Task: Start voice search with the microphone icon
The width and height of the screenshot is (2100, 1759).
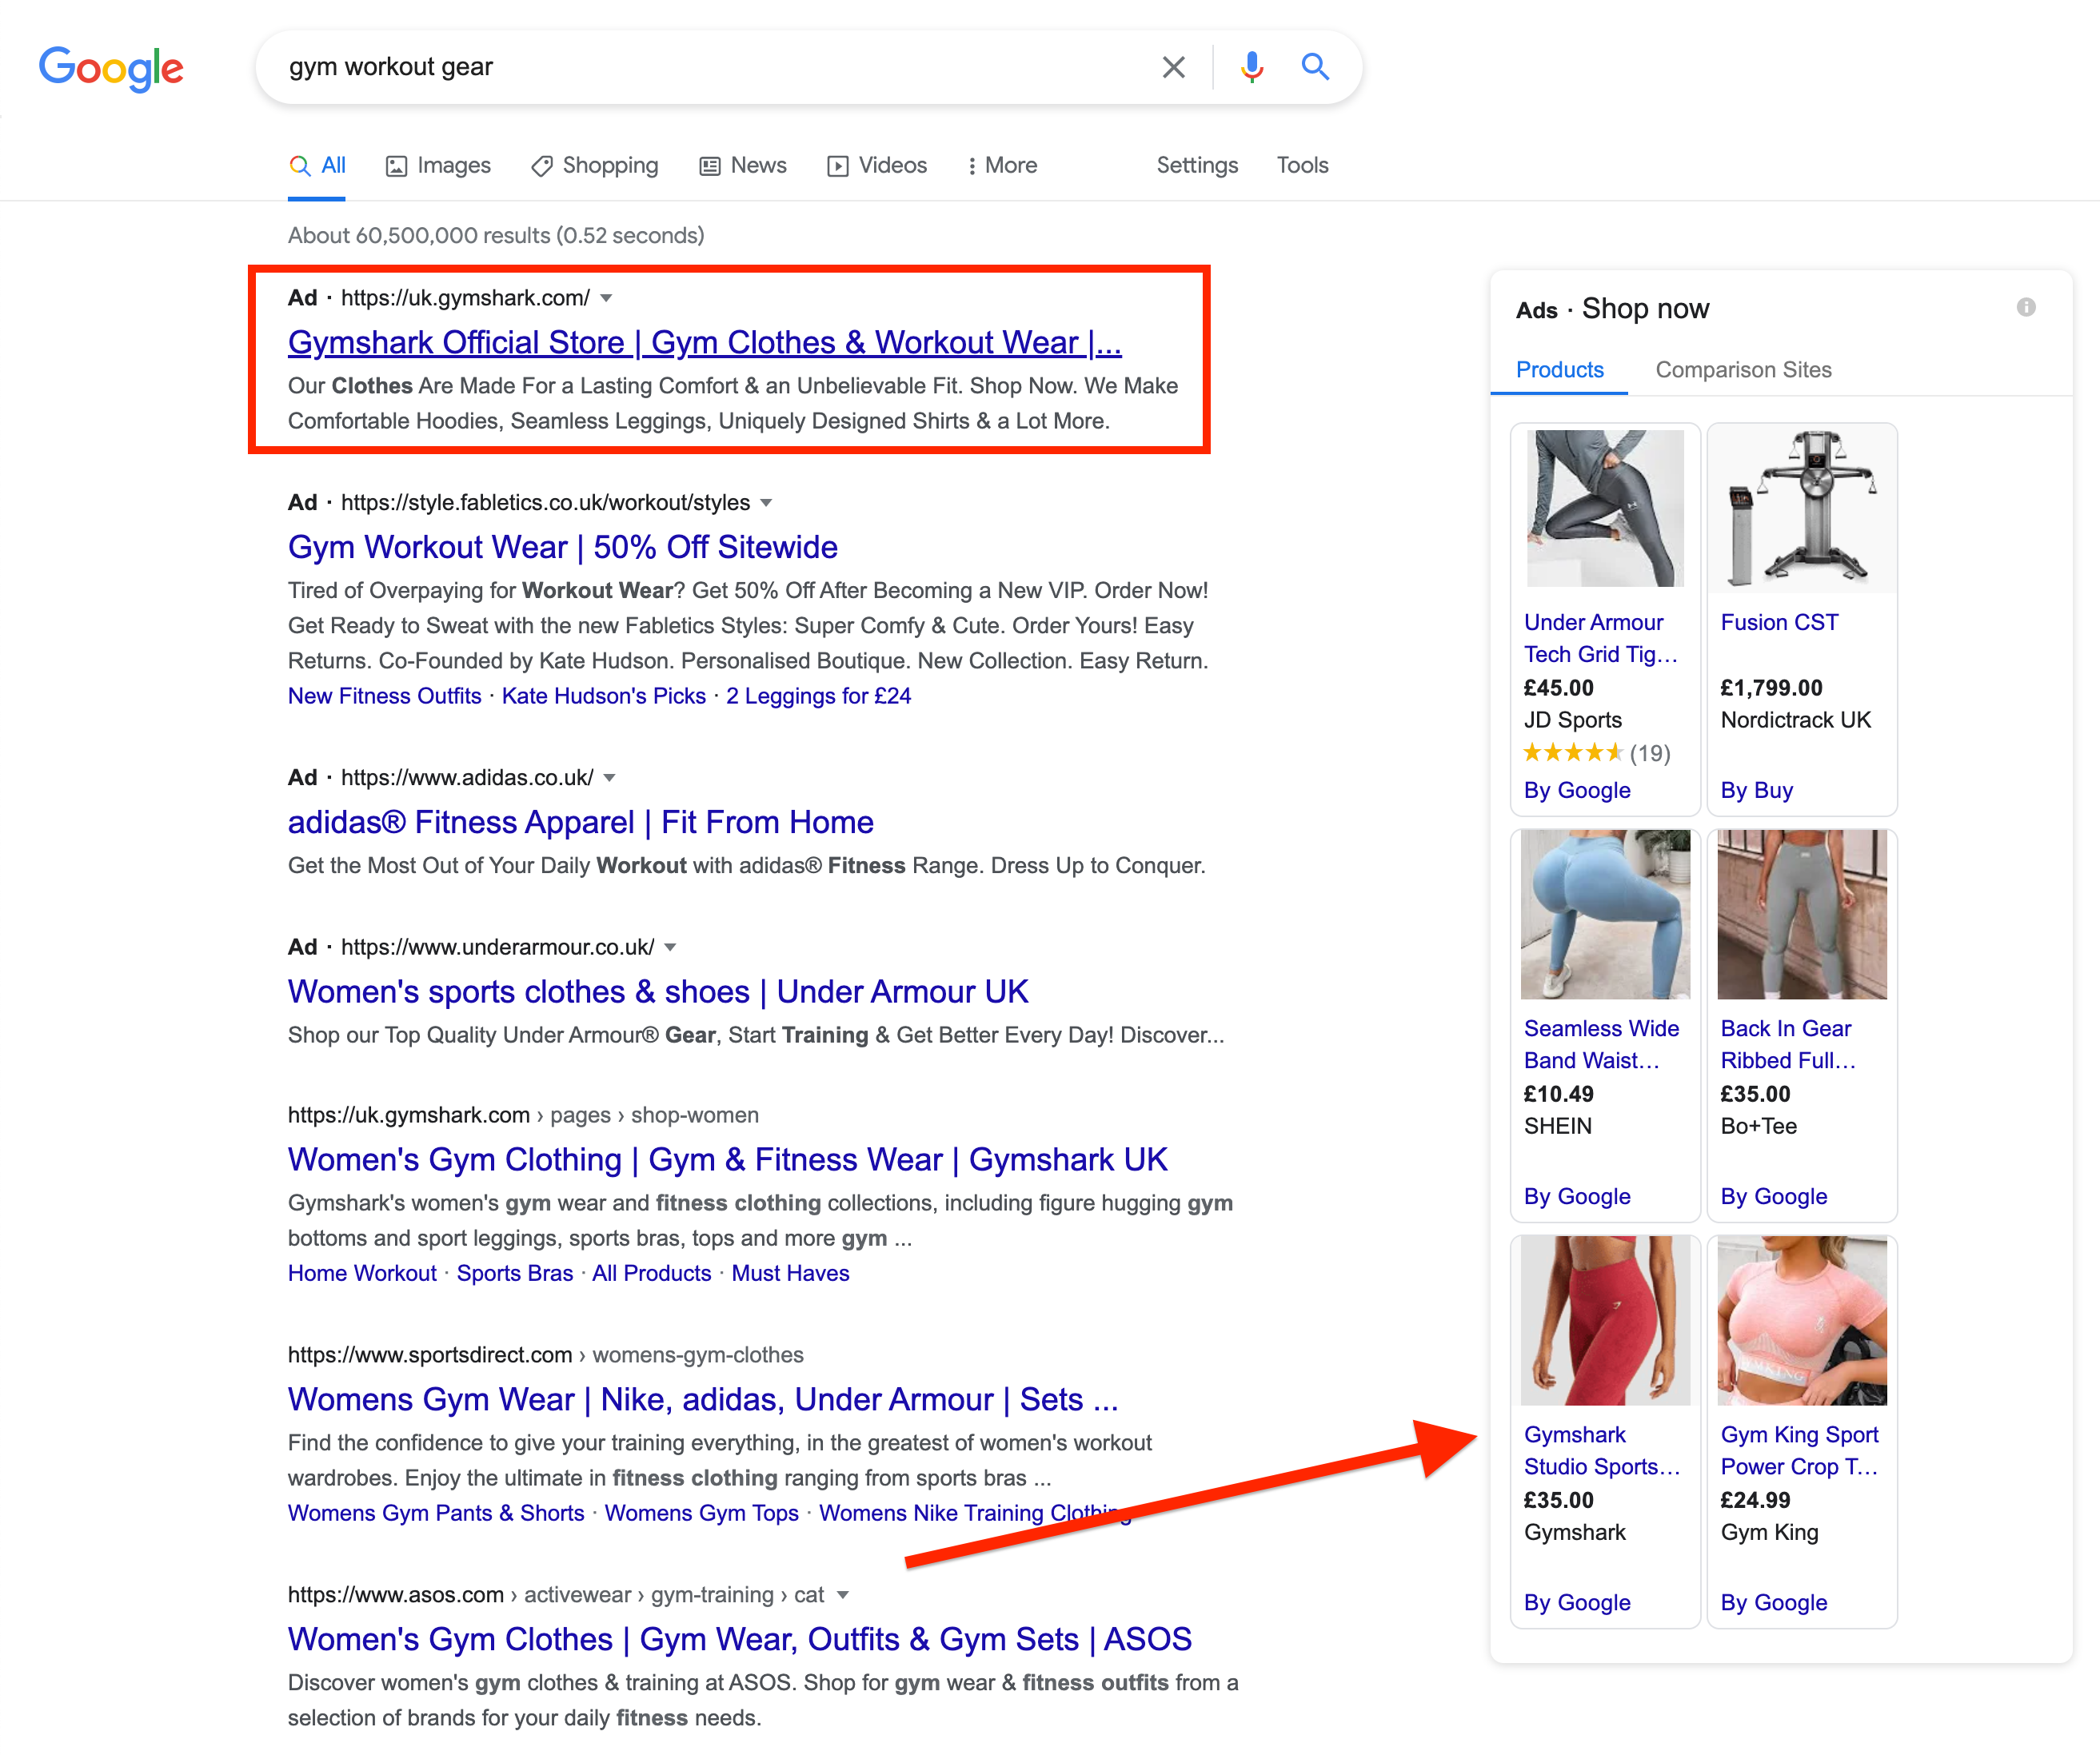Action: click(1251, 67)
